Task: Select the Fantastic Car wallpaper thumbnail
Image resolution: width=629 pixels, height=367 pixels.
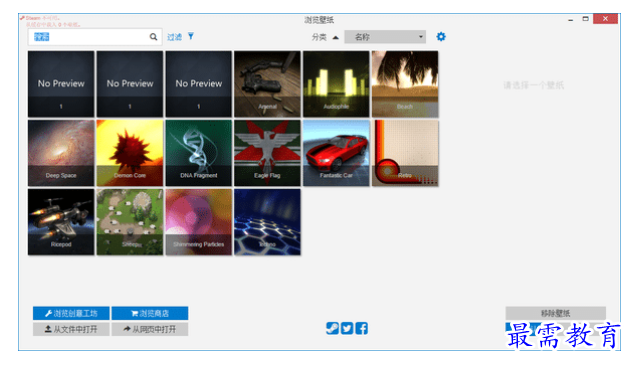Action: [x=336, y=153]
